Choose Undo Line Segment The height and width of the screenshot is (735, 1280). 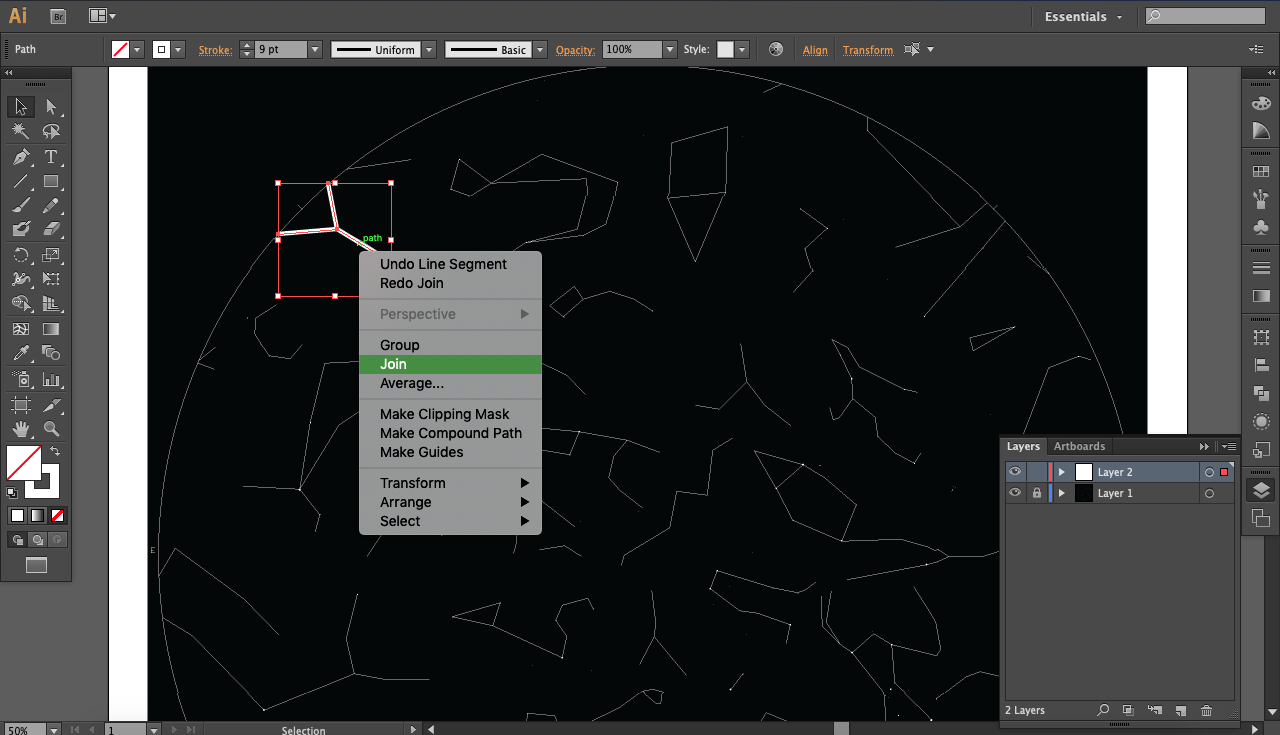pos(450,264)
